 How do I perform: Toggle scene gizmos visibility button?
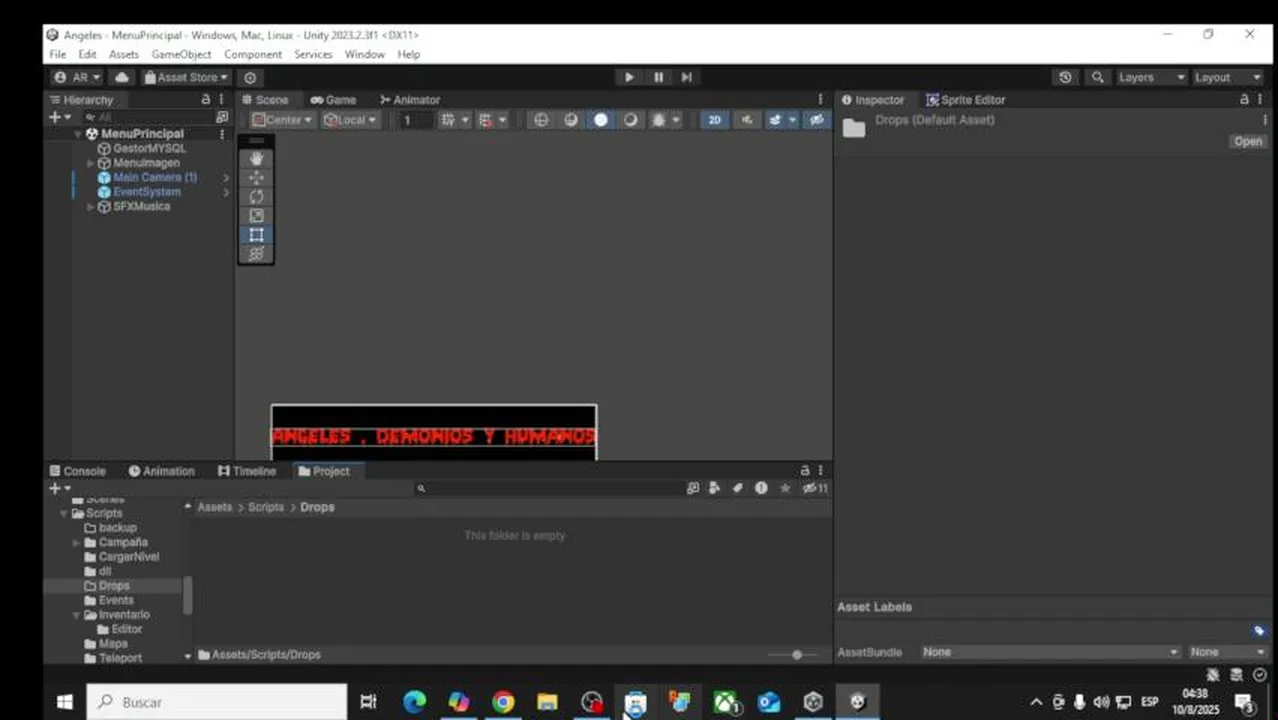tap(817, 120)
